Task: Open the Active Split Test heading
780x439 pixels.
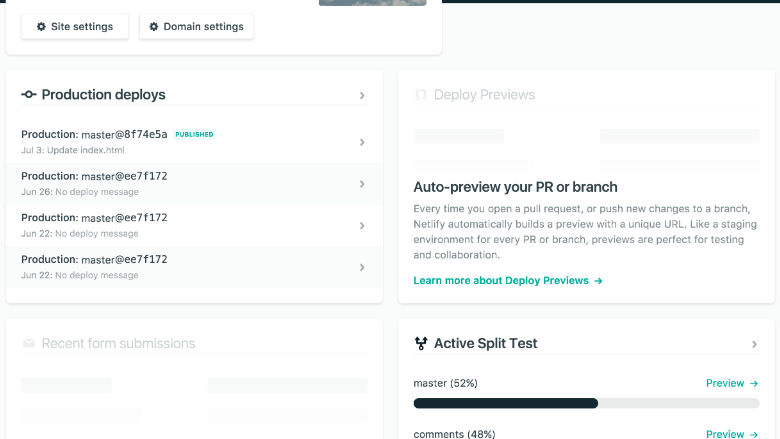Action: (x=485, y=344)
